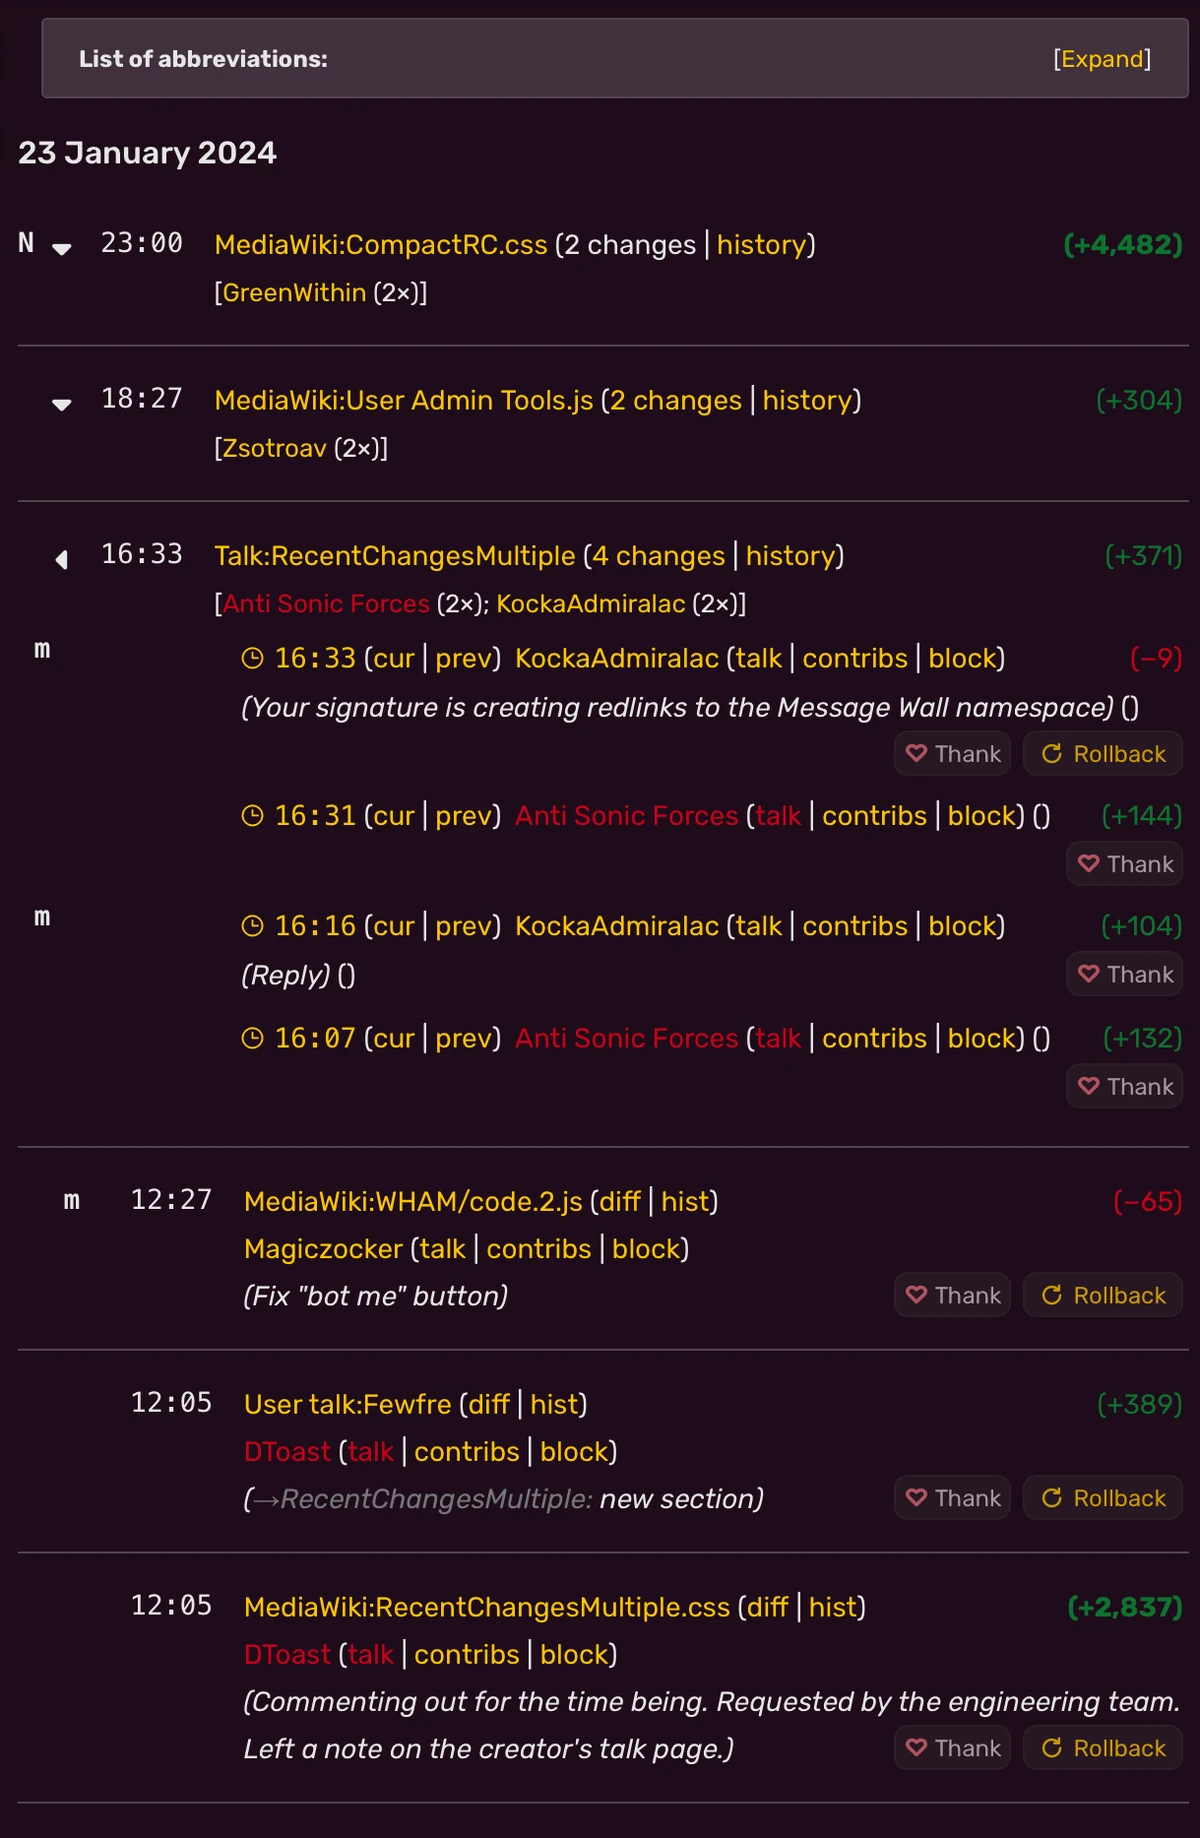View the diff for User talk:Fewfre

(x=487, y=1404)
